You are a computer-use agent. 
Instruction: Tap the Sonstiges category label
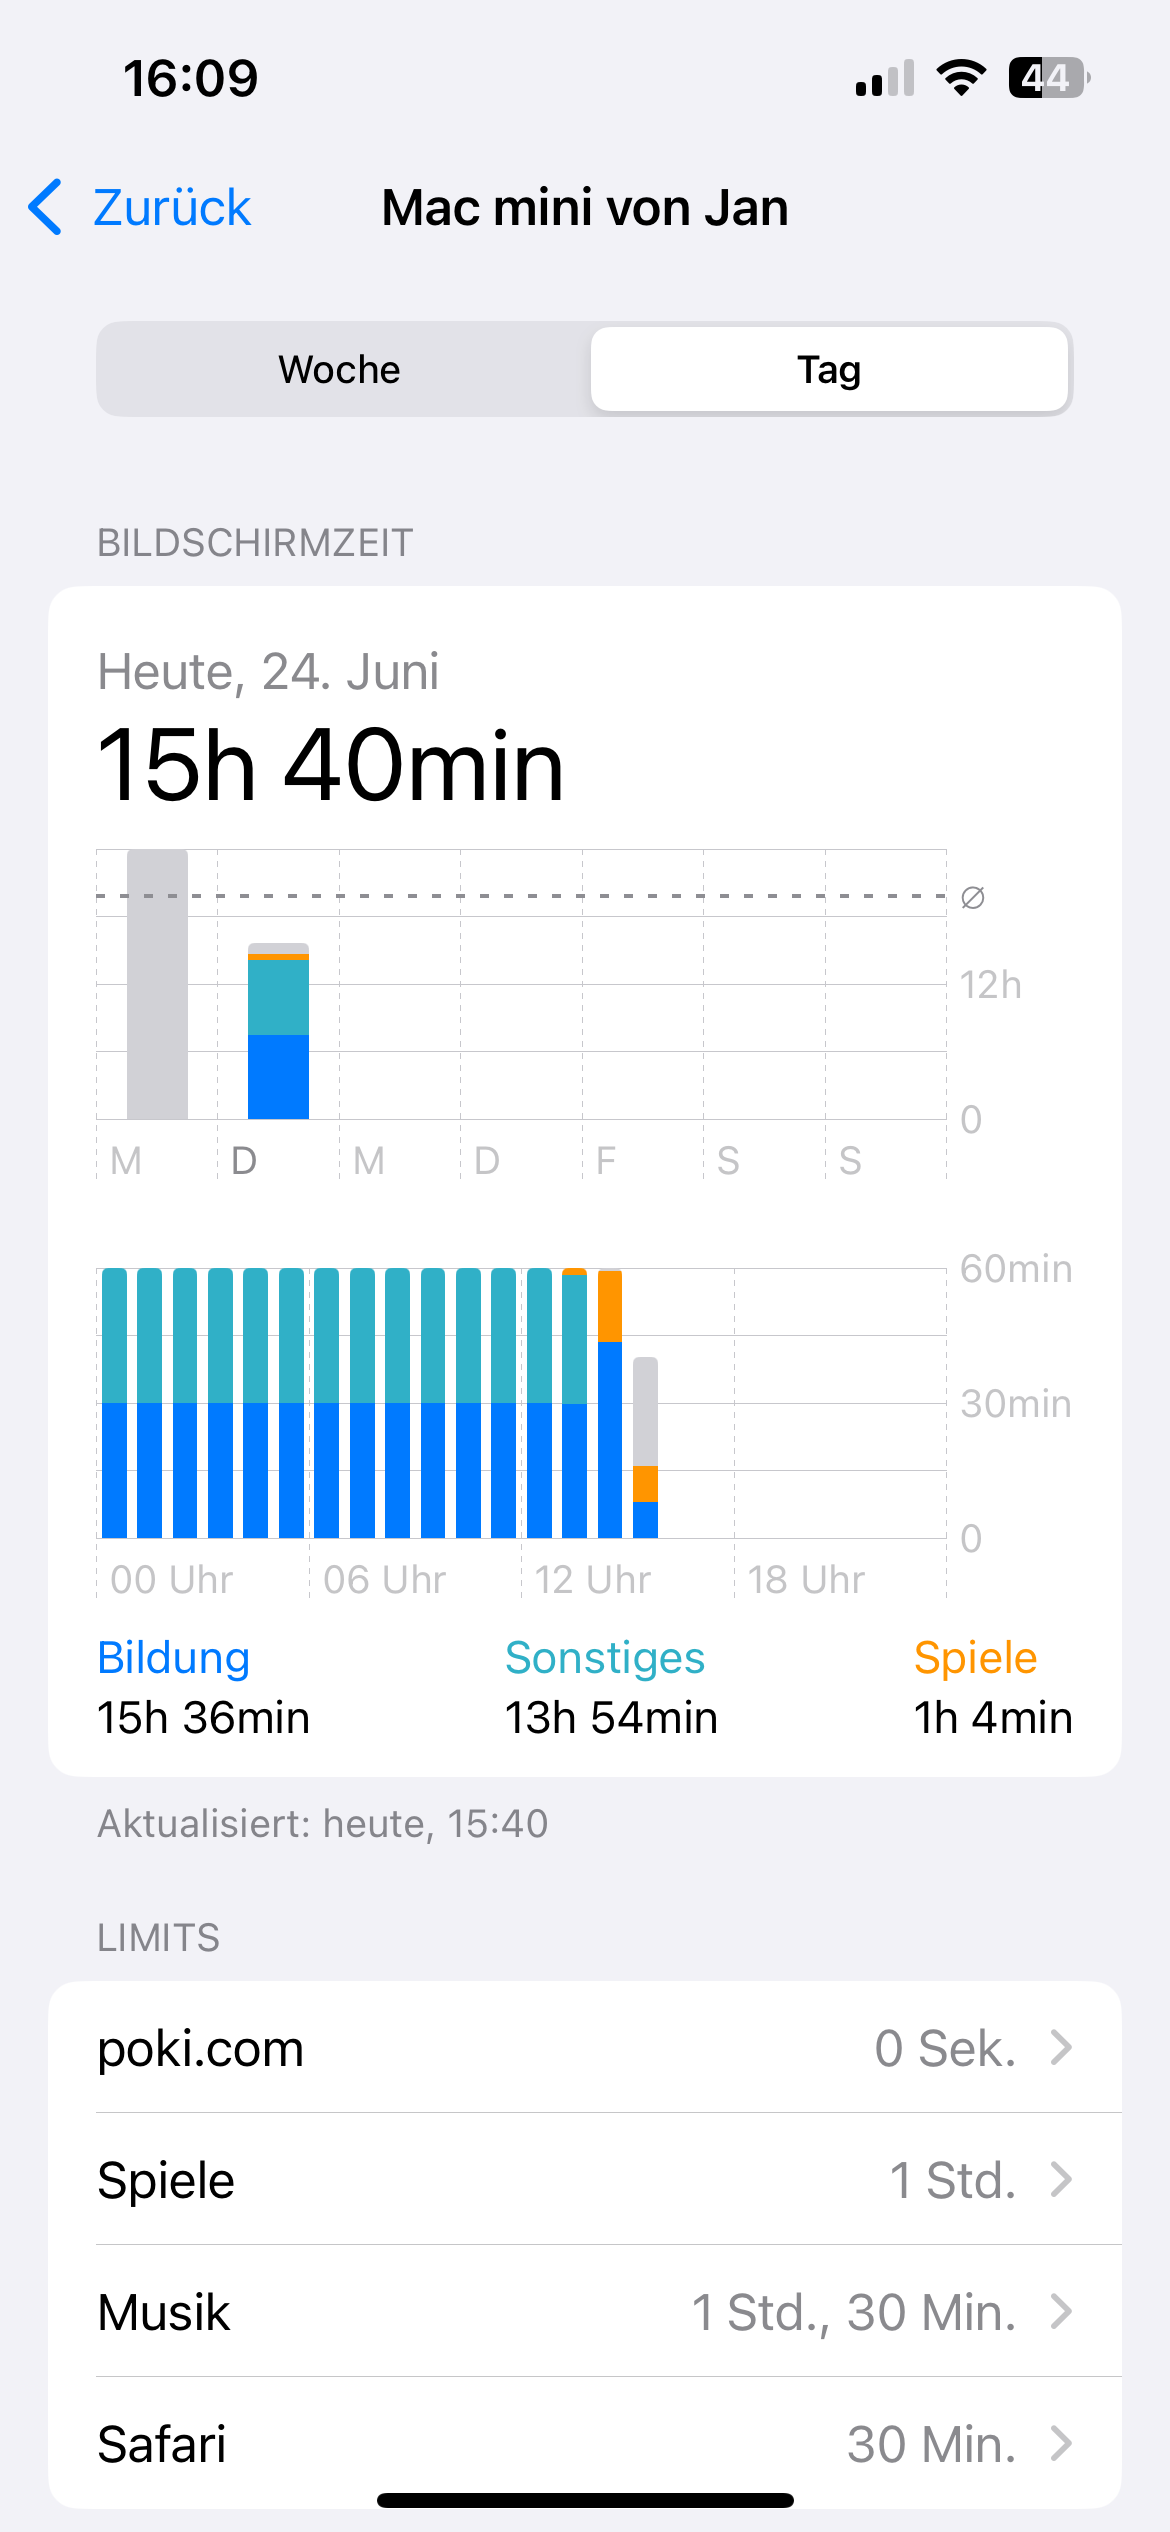pos(604,1658)
